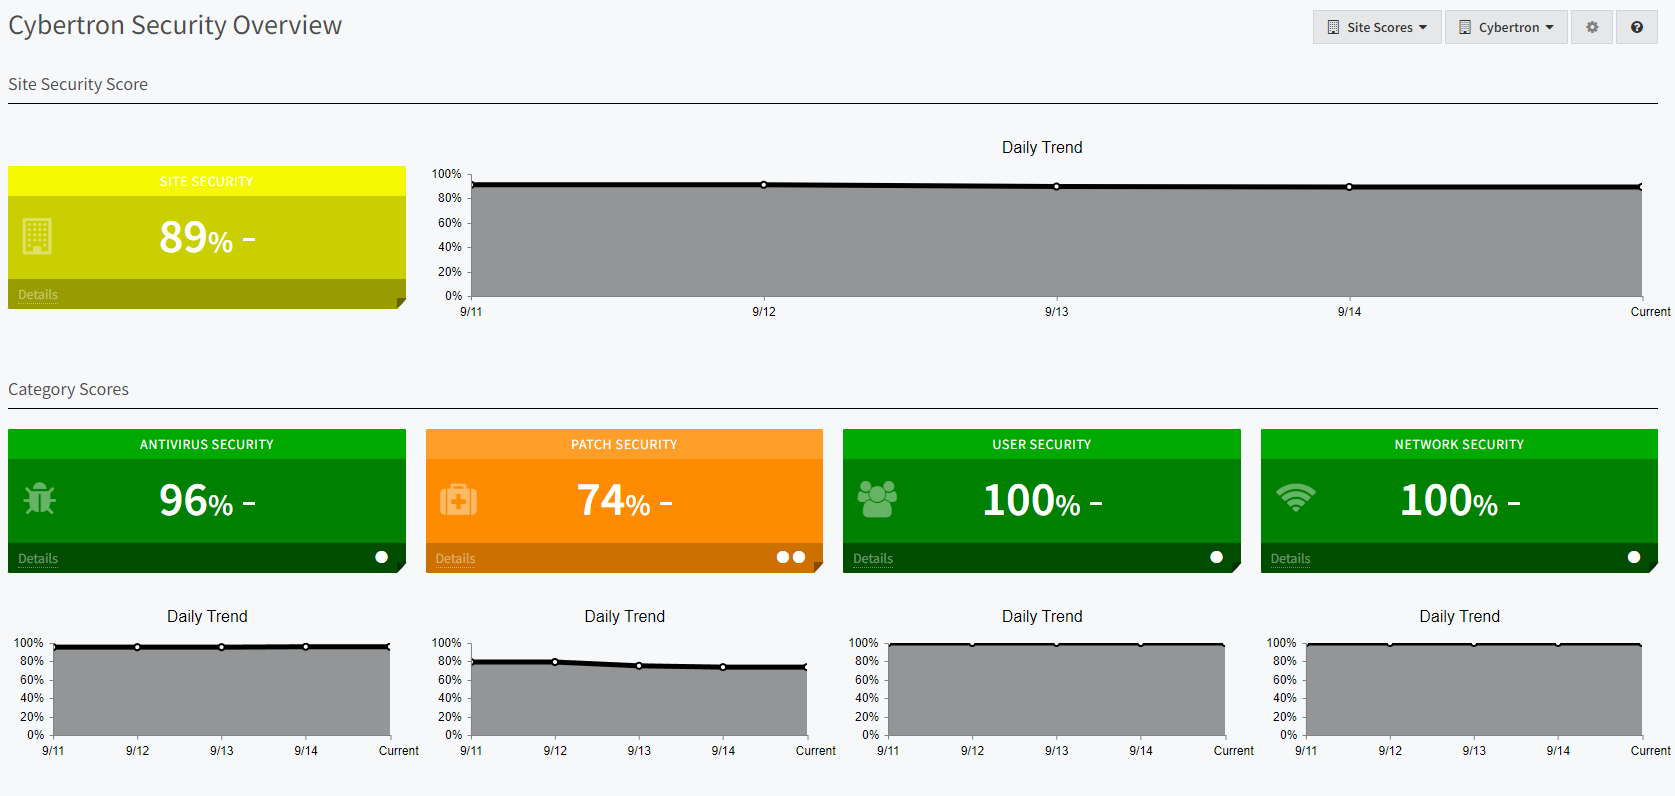The height and width of the screenshot is (796, 1675).
Task: Expand the folded corner of Site Security tile
Action: coord(400,303)
